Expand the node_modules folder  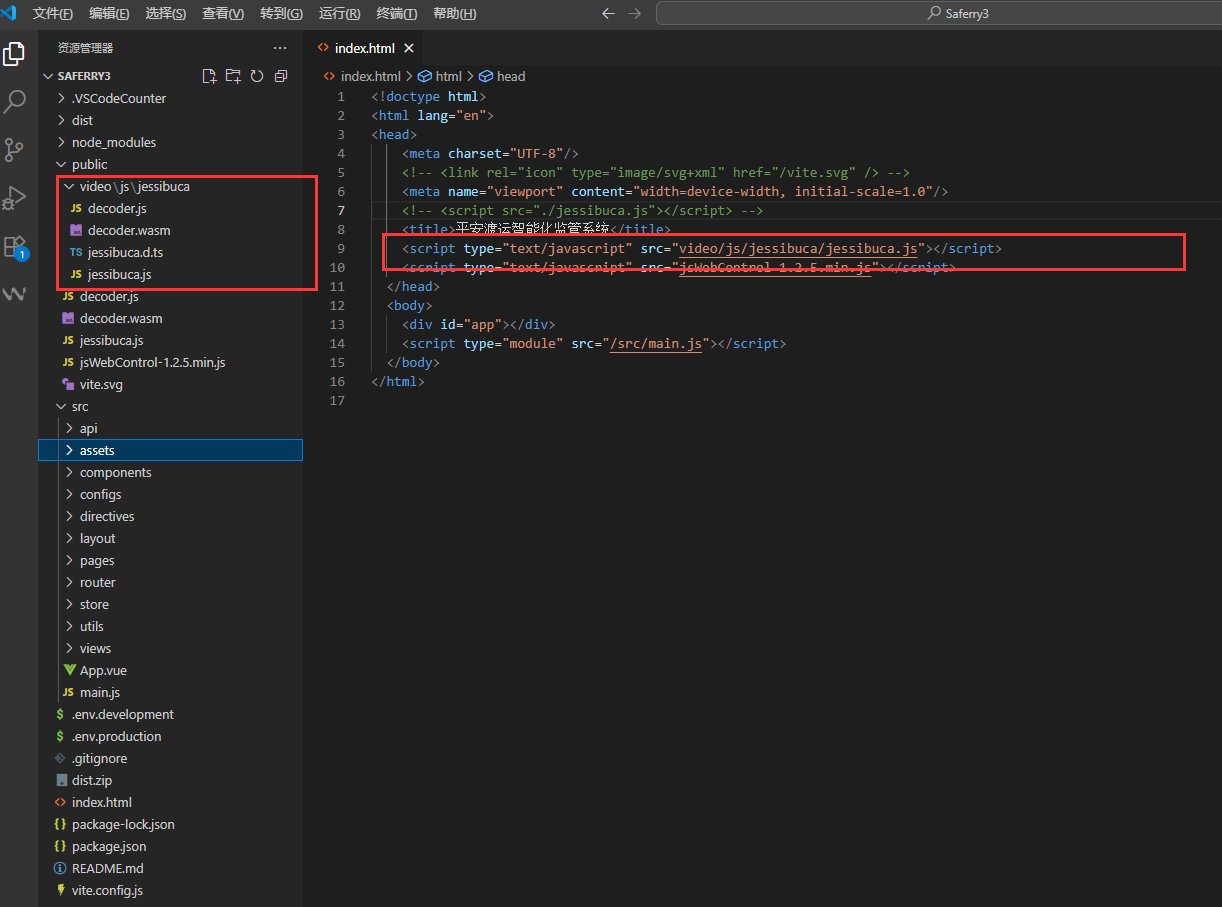pyautogui.click(x=116, y=142)
